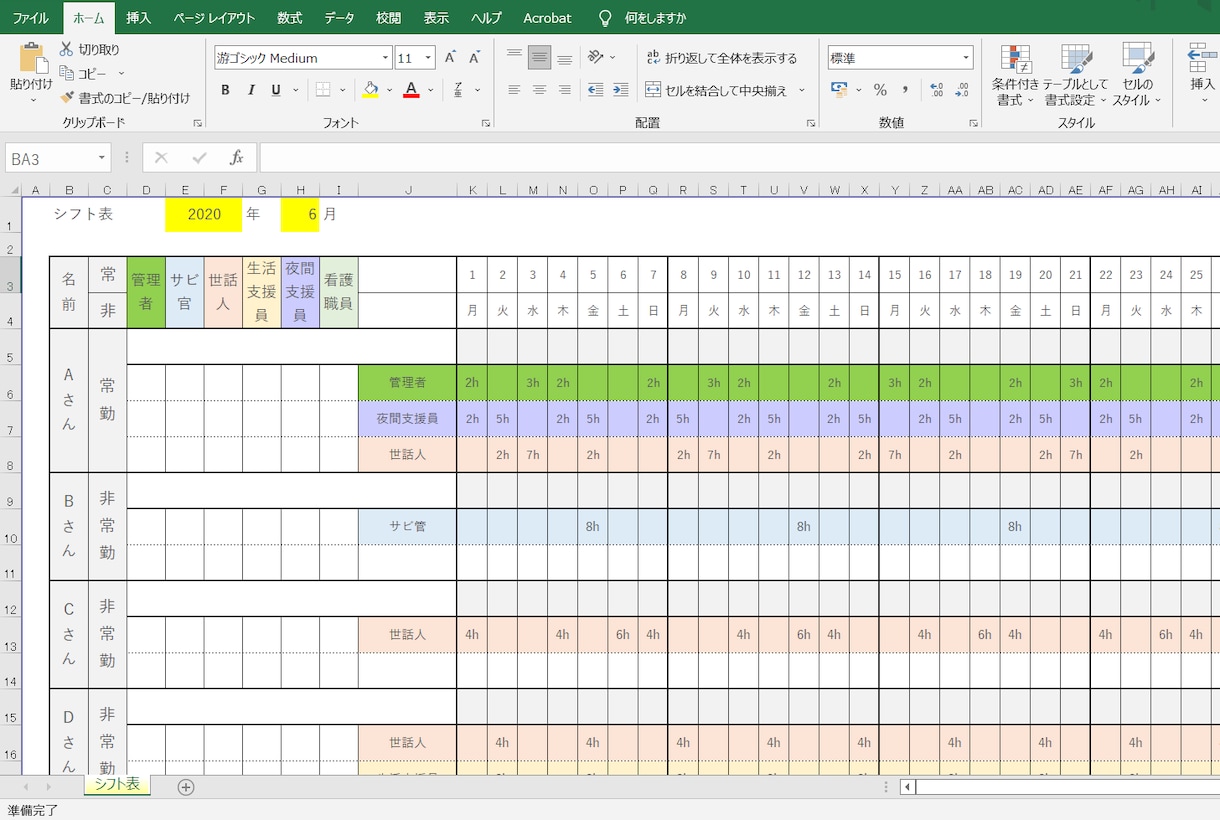Click the red font color A swatch
This screenshot has width=1220, height=820.
(x=411, y=90)
